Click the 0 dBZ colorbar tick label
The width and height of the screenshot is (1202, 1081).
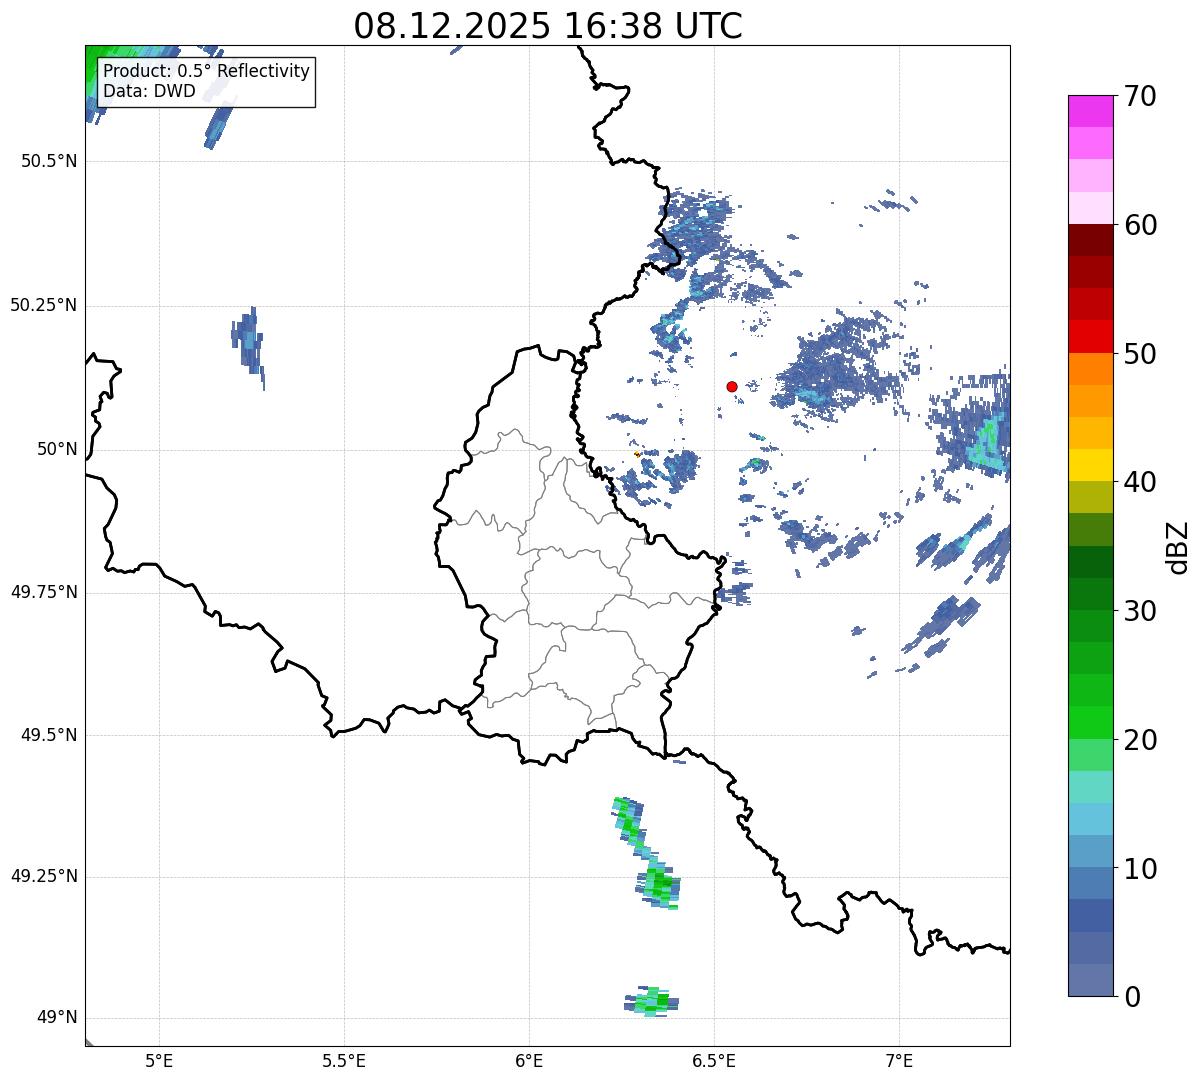click(x=1132, y=997)
